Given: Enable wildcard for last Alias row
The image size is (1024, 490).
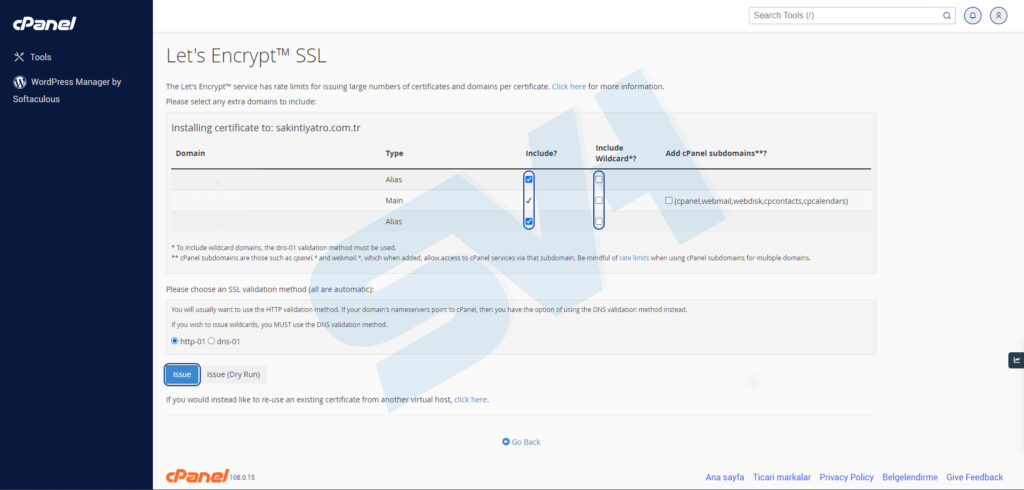Looking at the screenshot, I should click(x=599, y=221).
